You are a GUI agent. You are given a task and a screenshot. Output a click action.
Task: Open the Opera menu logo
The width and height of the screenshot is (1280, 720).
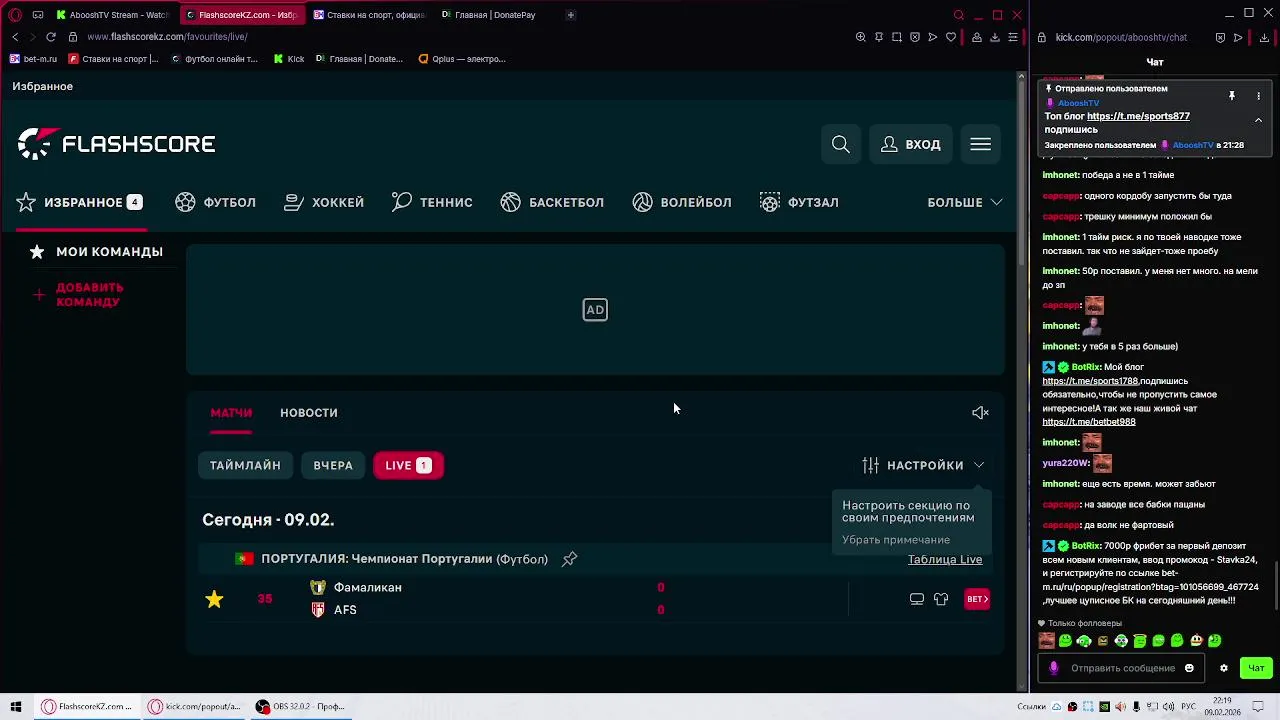[x=15, y=15]
